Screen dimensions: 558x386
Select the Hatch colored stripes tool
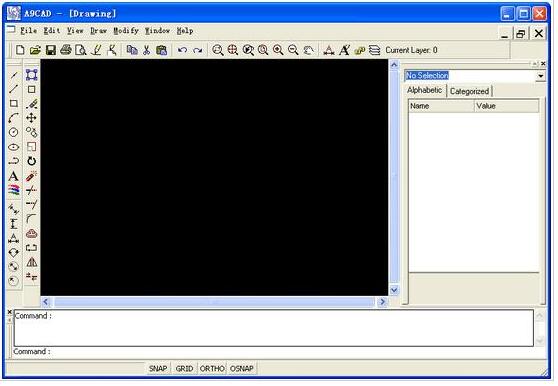(x=14, y=190)
